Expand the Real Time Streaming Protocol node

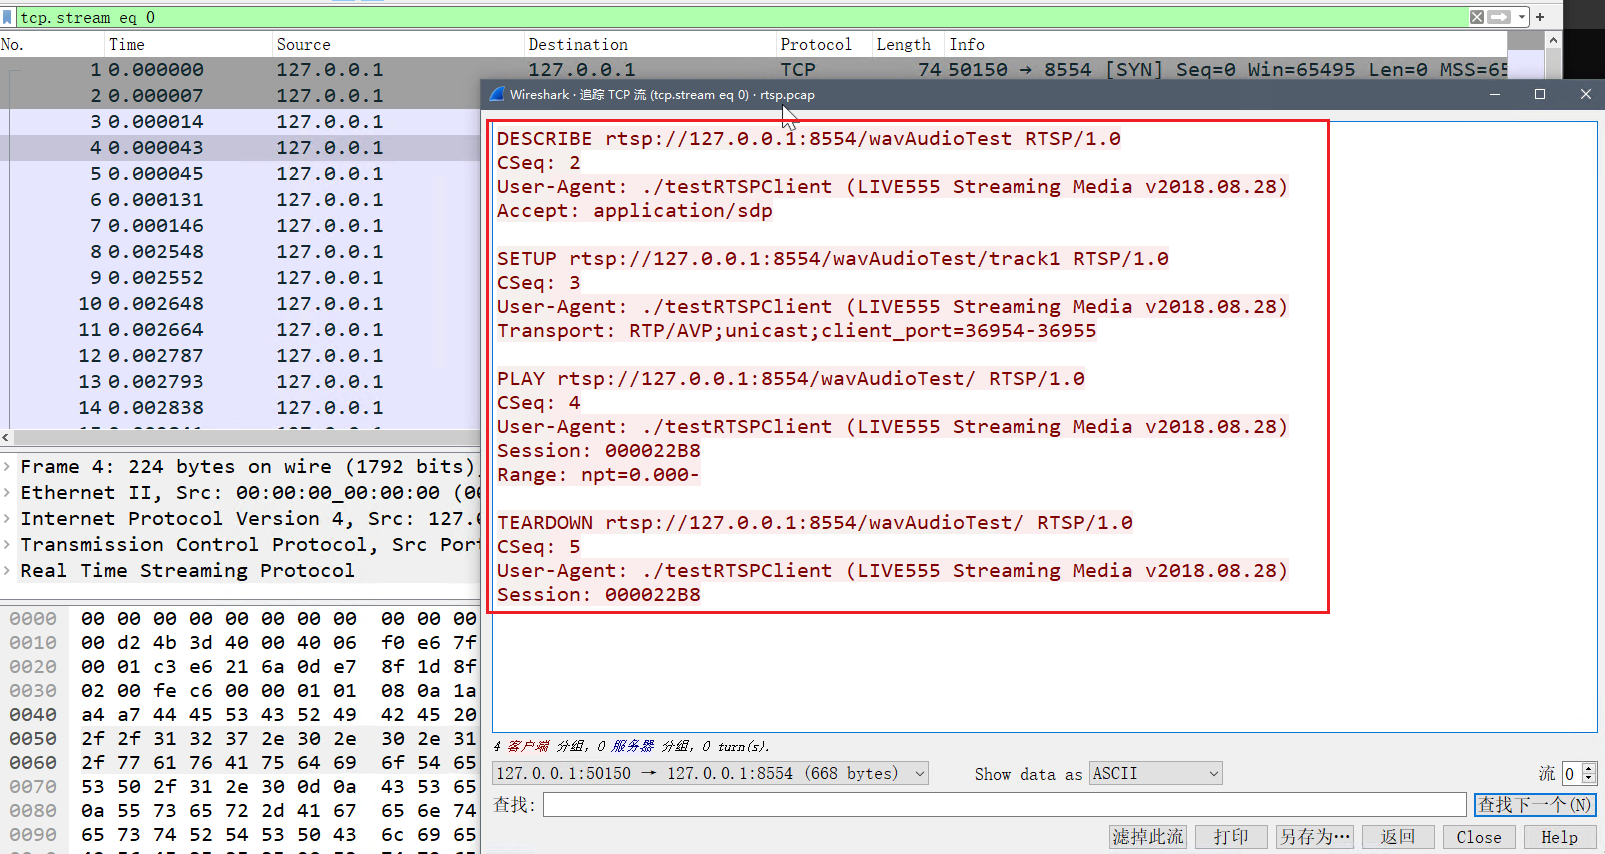[8, 570]
